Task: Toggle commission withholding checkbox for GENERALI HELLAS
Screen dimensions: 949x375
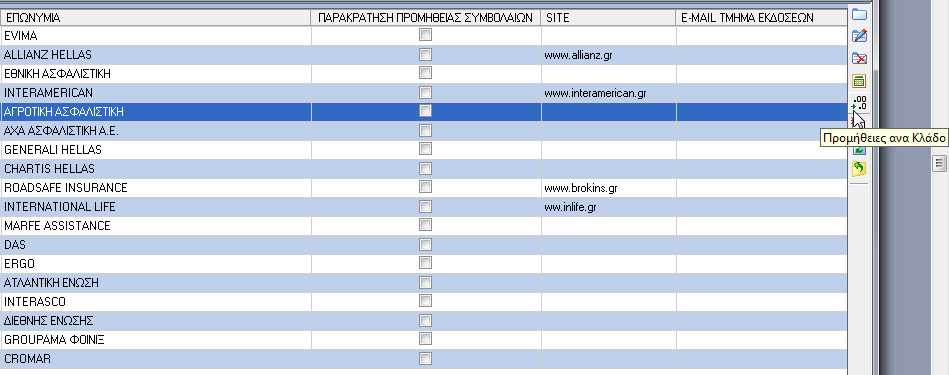Action: (425, 149)
